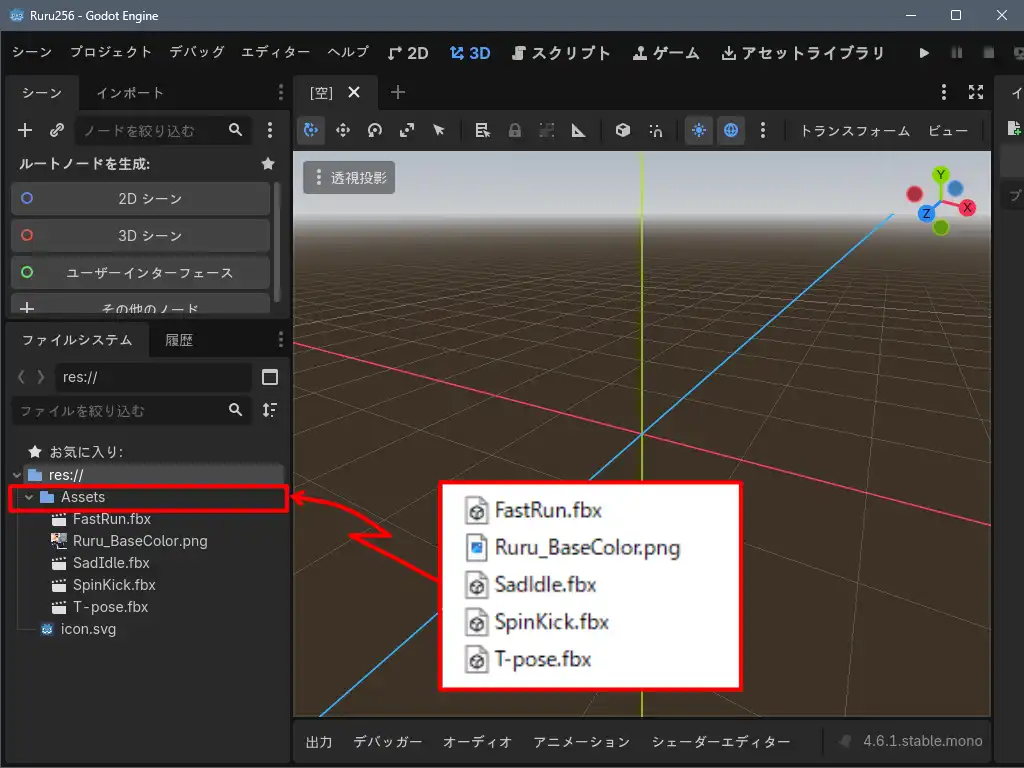Toggle use local space cube button

click(623, 130)
